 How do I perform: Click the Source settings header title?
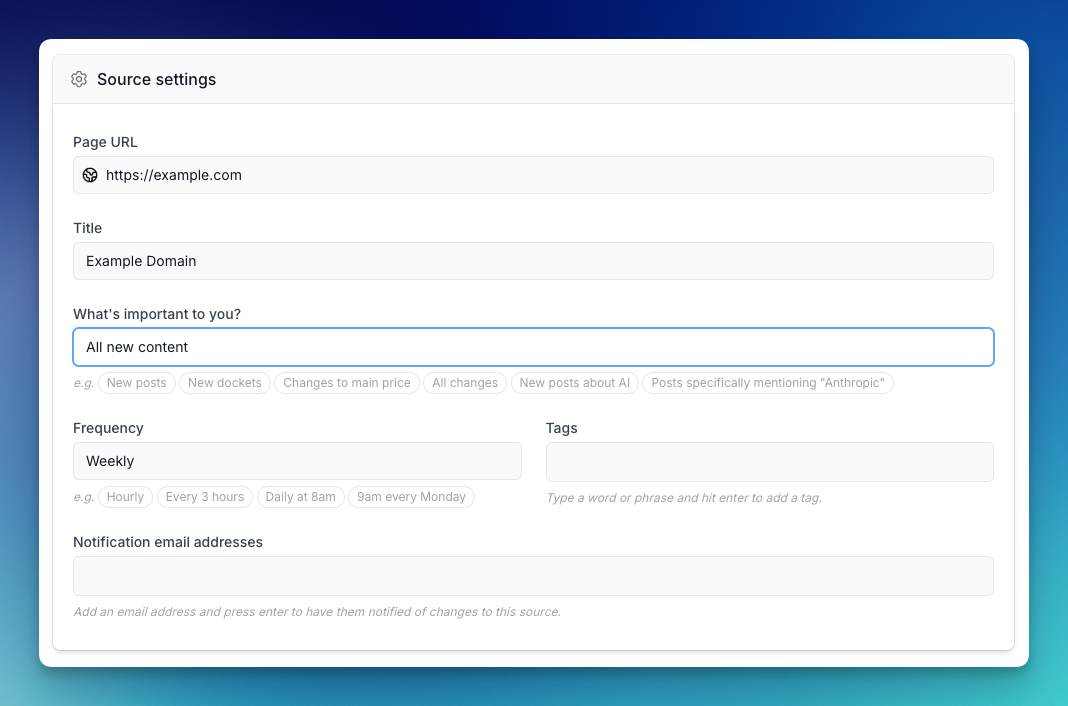pos(156,79)
